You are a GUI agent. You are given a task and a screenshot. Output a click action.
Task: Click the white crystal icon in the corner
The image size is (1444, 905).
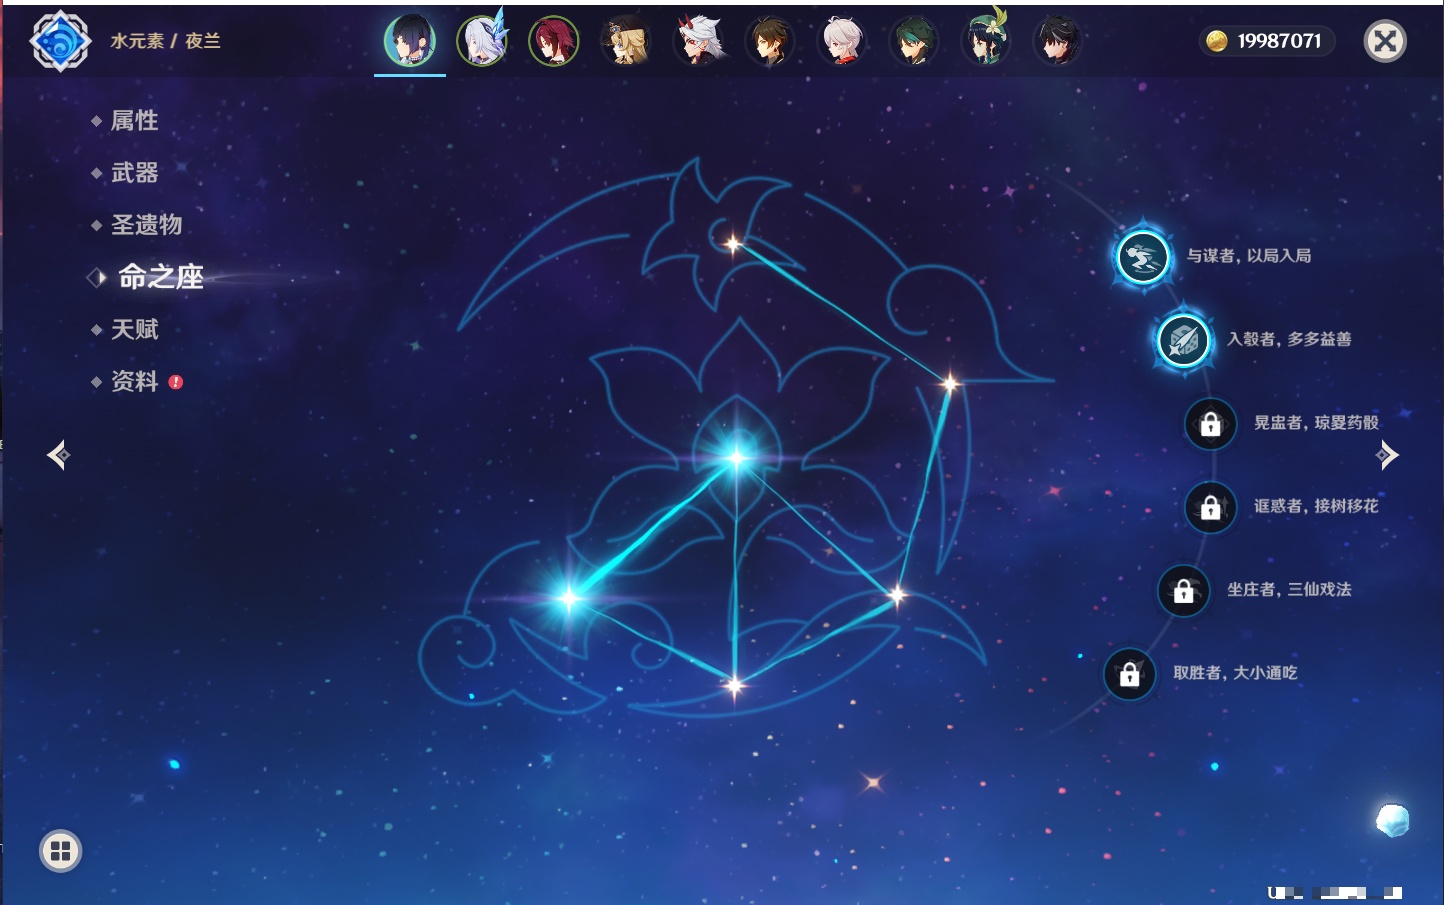coord(1392,820)
